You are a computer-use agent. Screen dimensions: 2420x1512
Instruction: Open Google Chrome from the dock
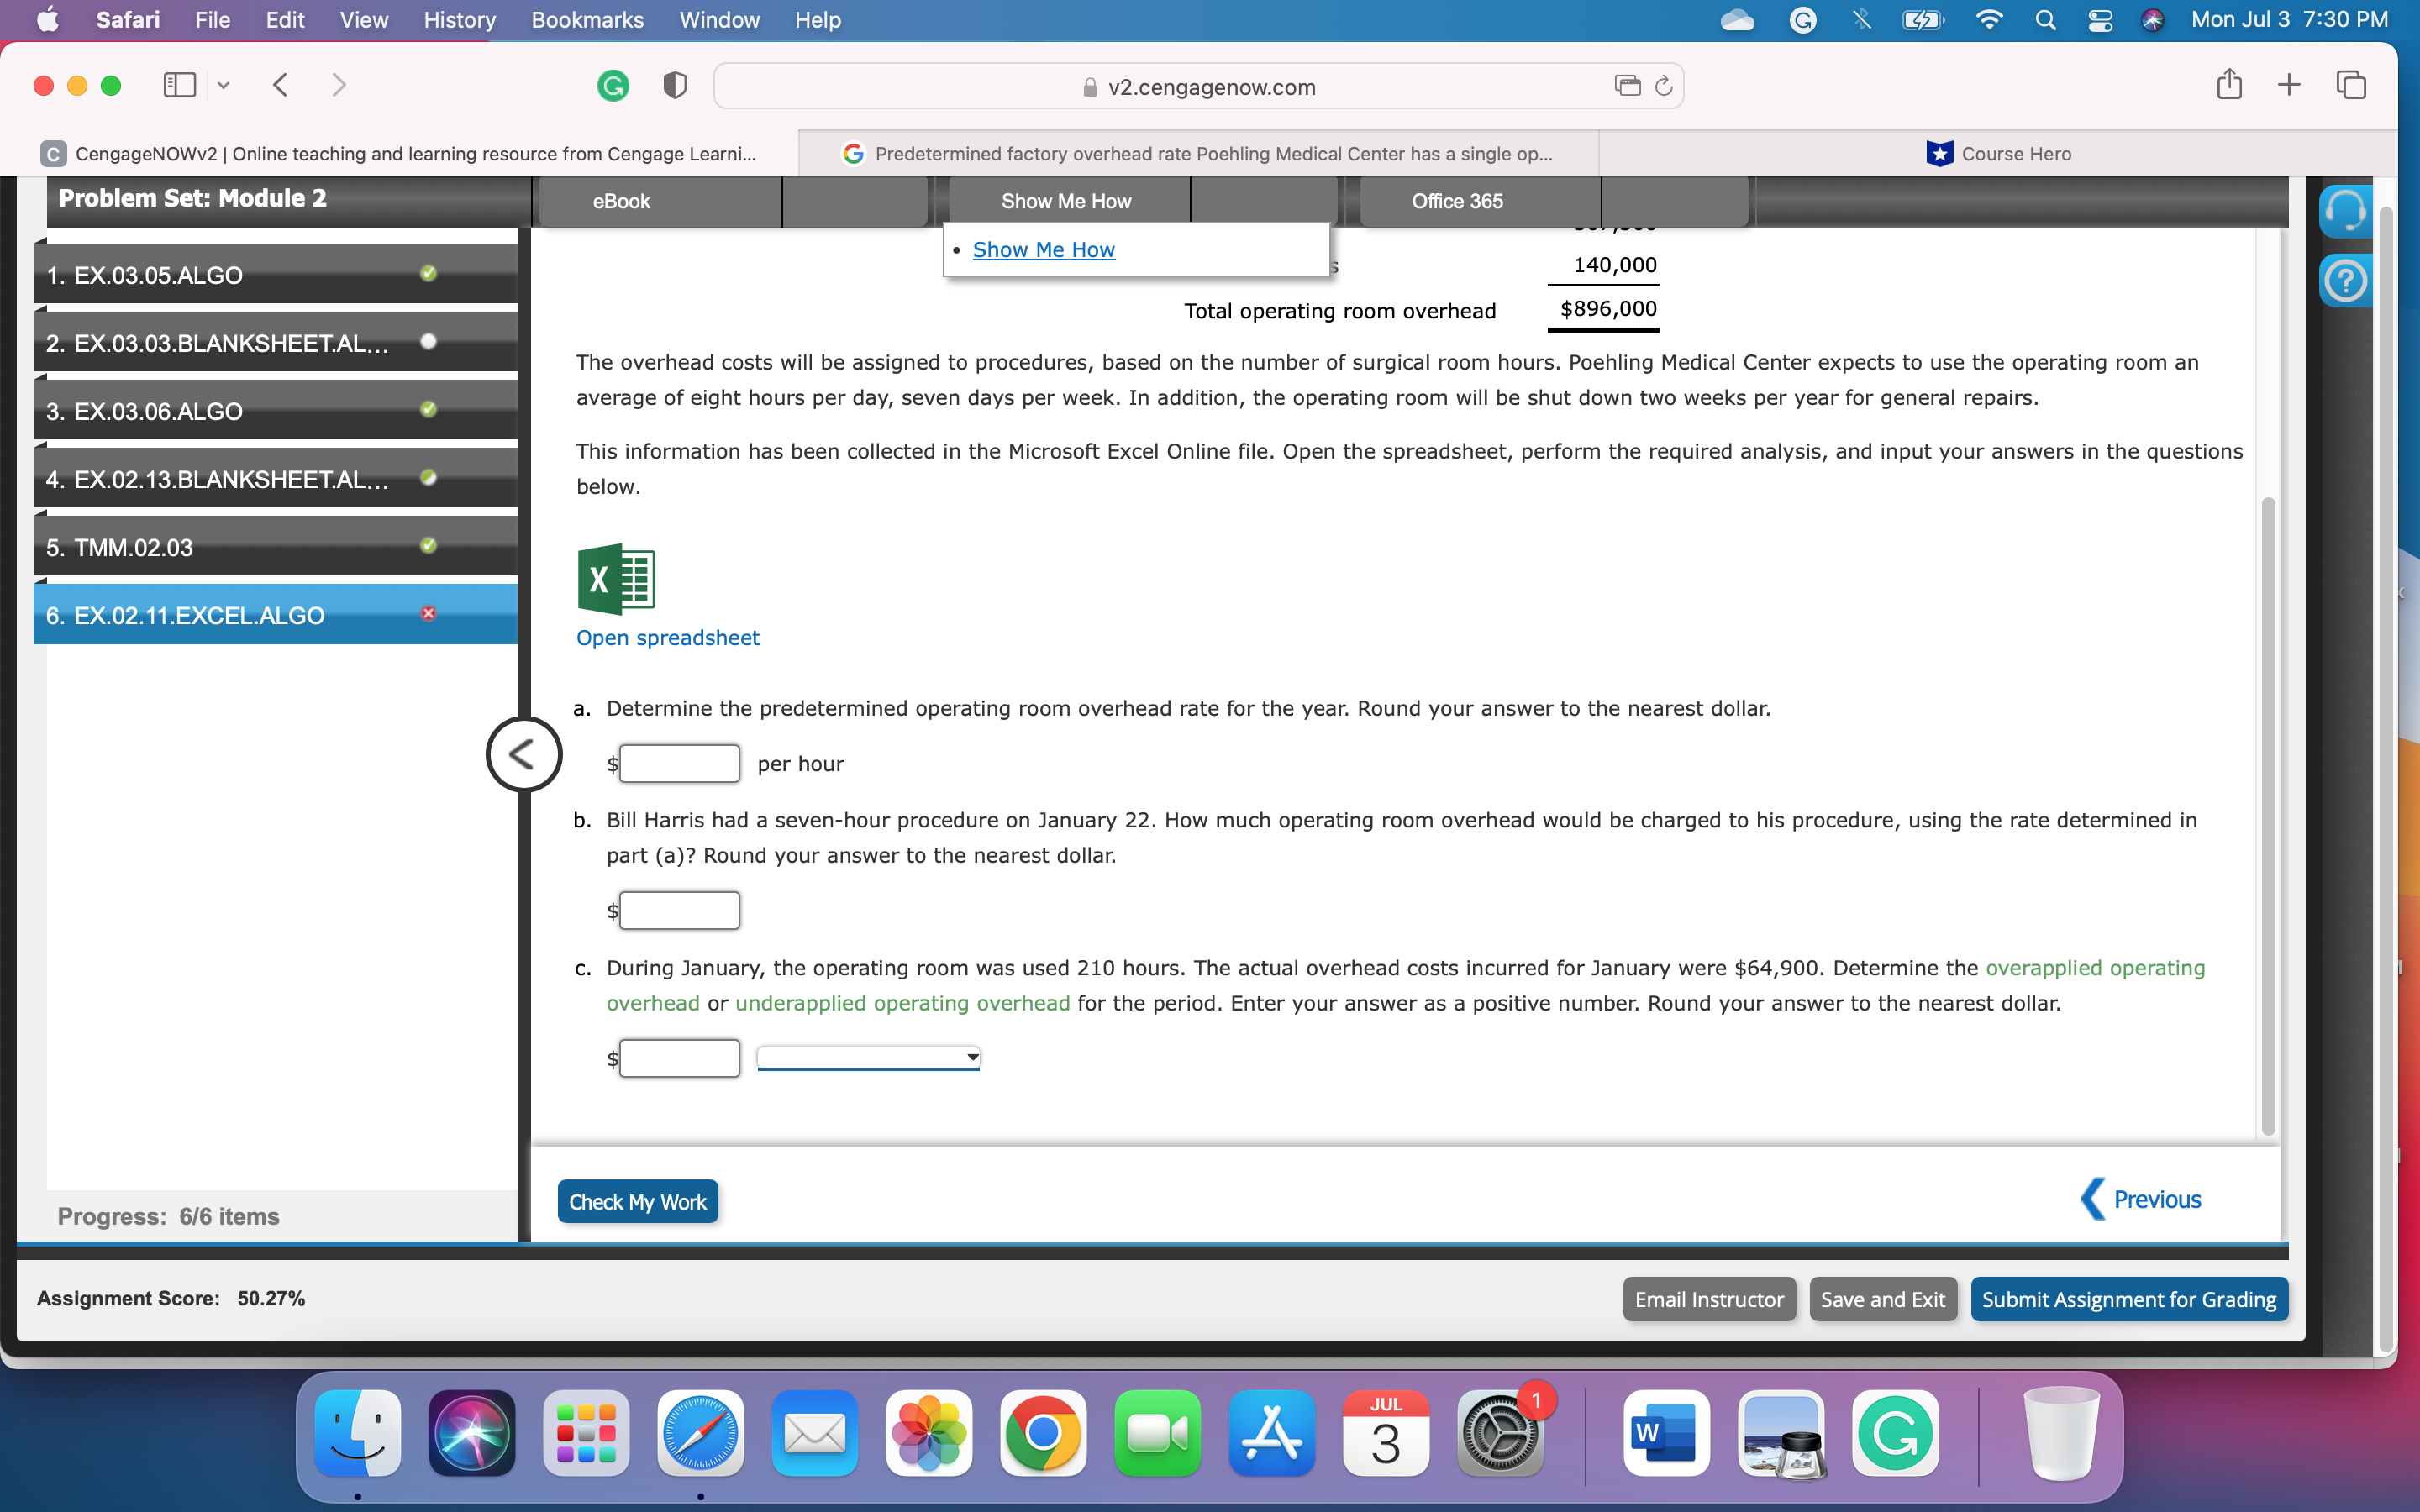(x=1043, y=1433)
